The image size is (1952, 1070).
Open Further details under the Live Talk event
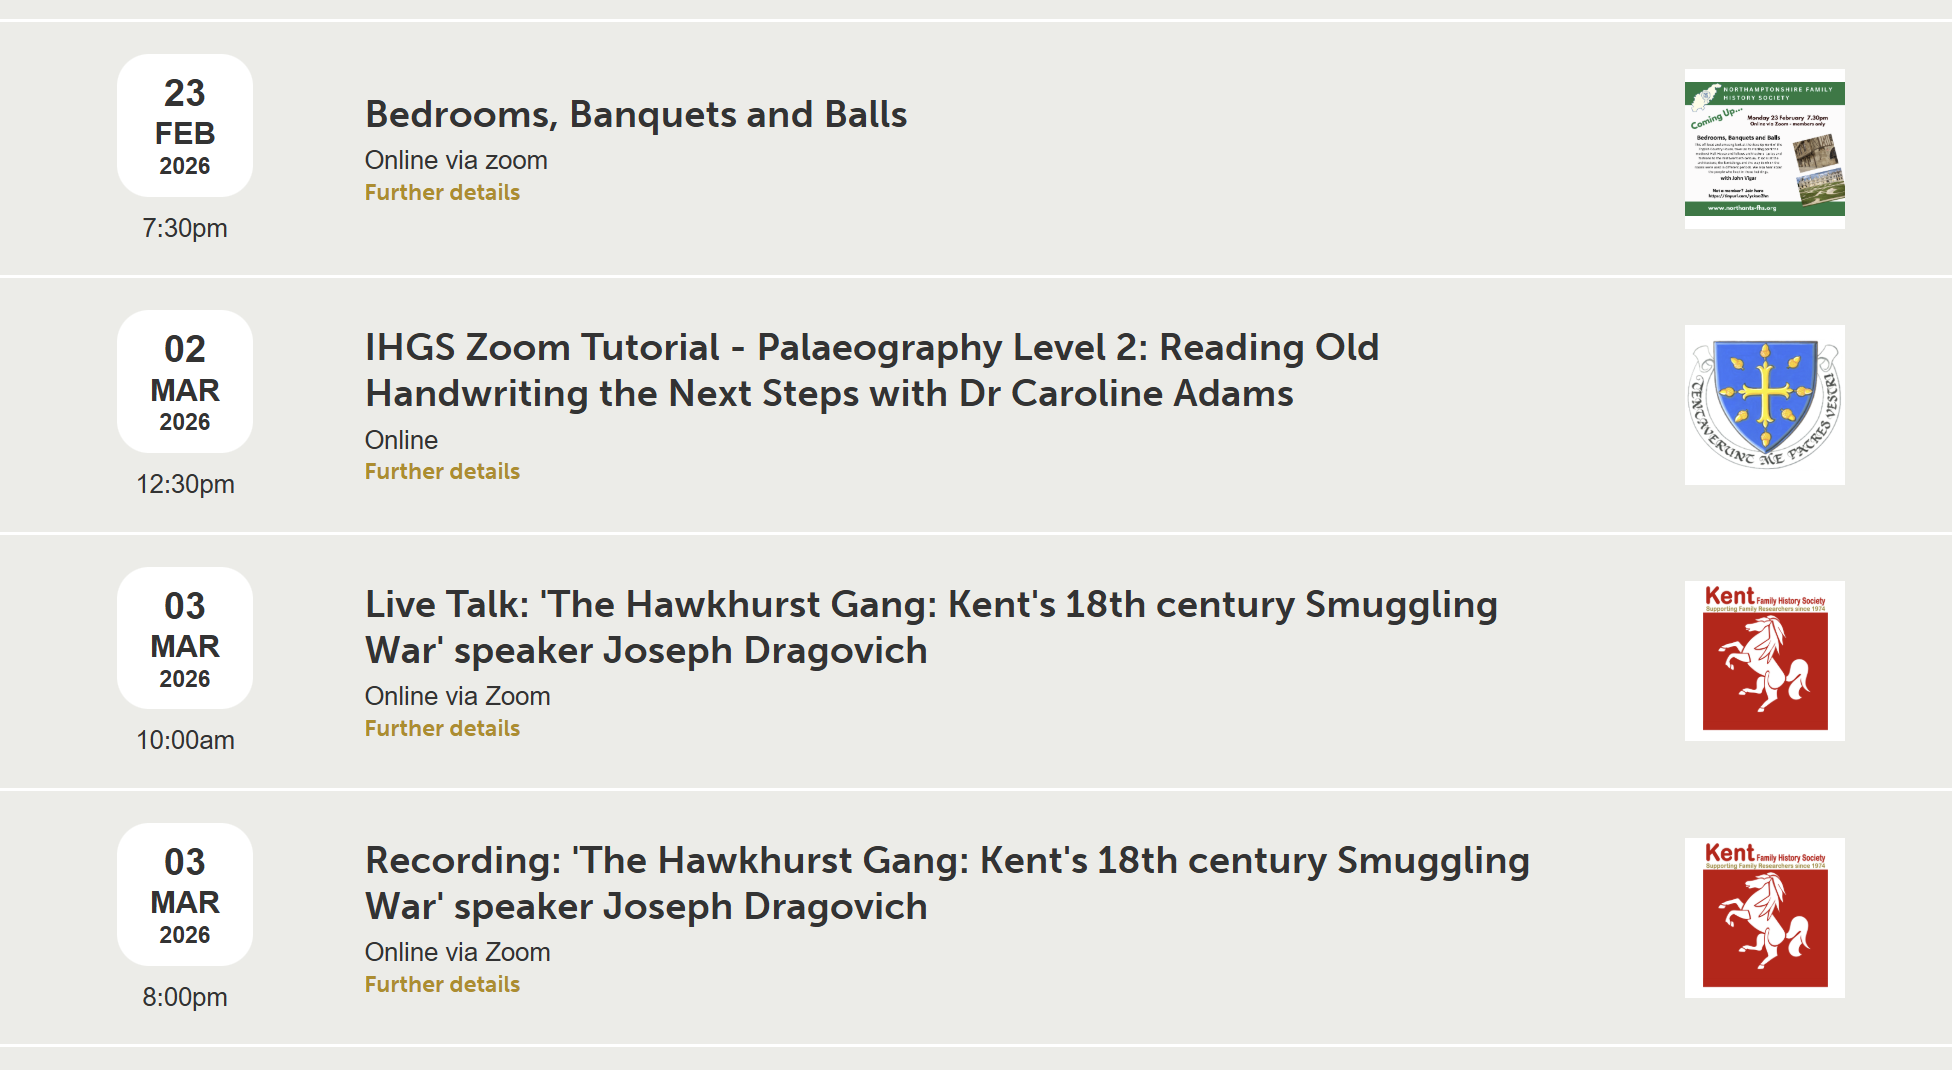coord(442,728)
